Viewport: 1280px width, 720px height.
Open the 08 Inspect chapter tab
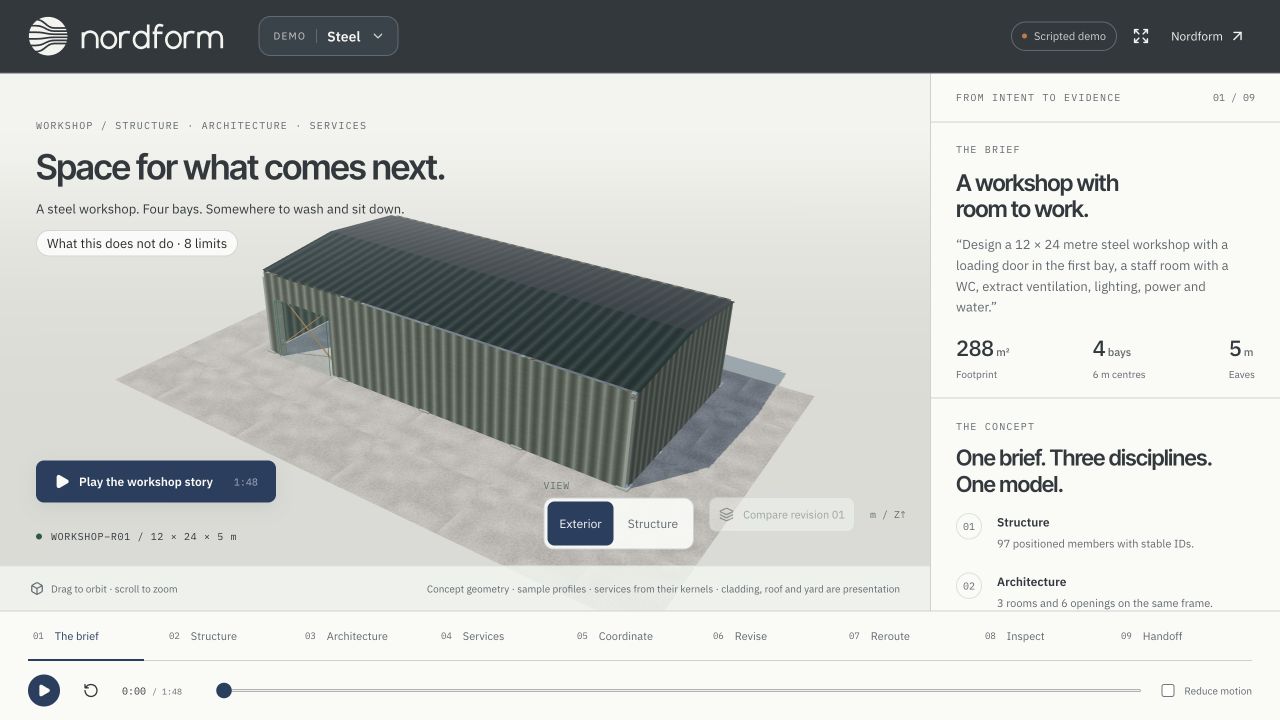coord(1038,636)
